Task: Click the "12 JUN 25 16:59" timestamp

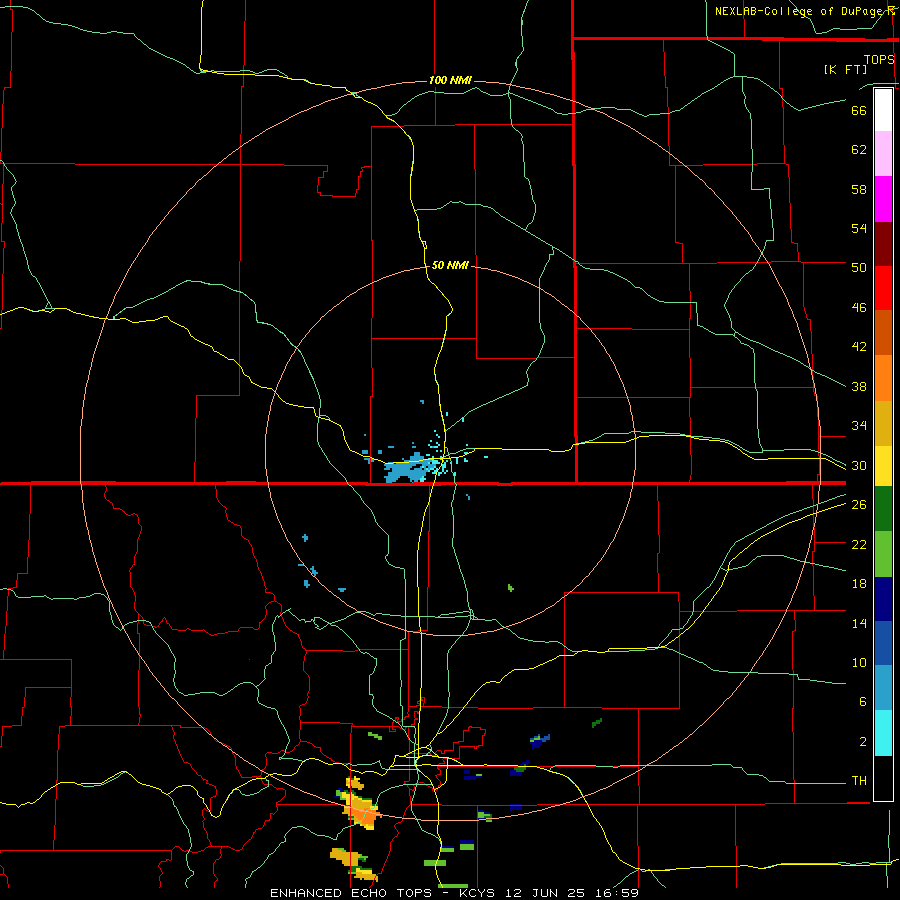Action: pyautogui.click(x=572, y=893)
